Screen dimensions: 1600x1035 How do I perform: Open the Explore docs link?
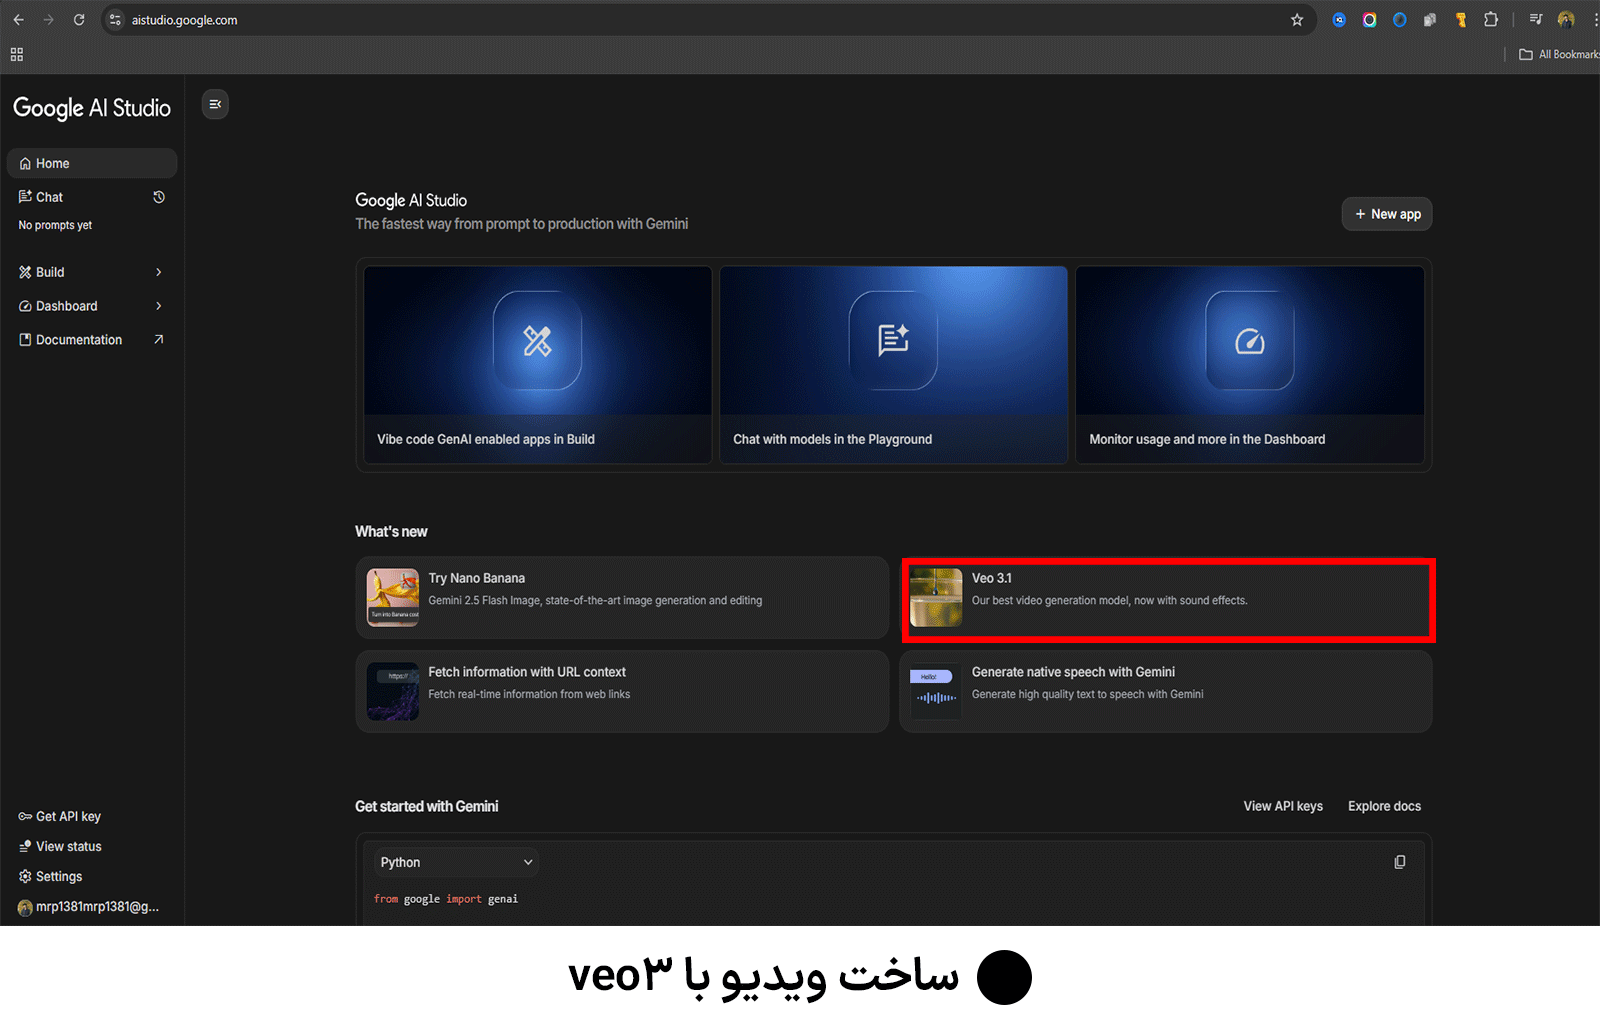(1383, 806)
